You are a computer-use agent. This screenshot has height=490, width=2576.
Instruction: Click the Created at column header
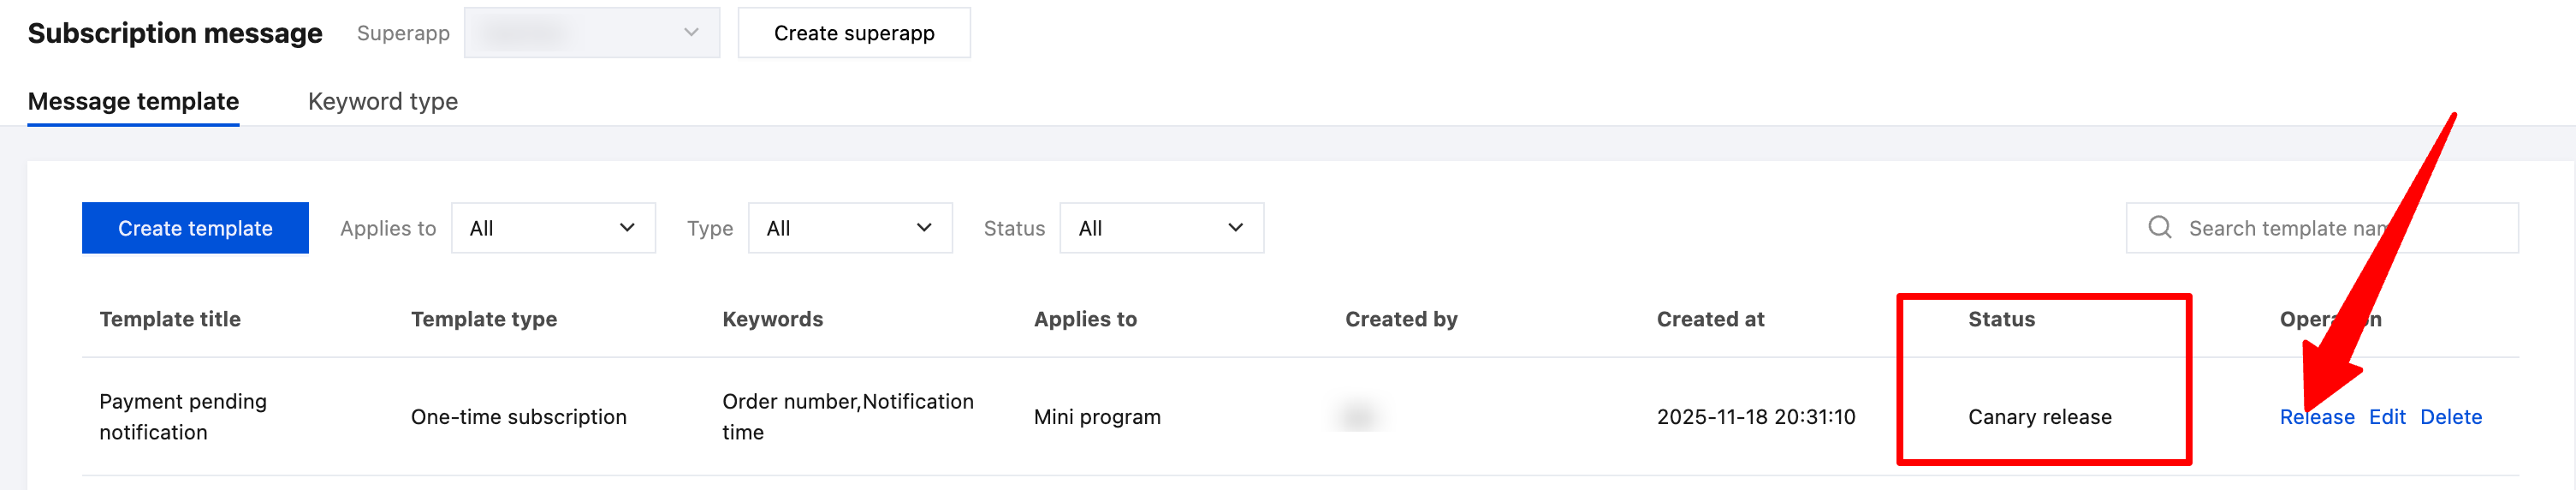(1710, 319)
